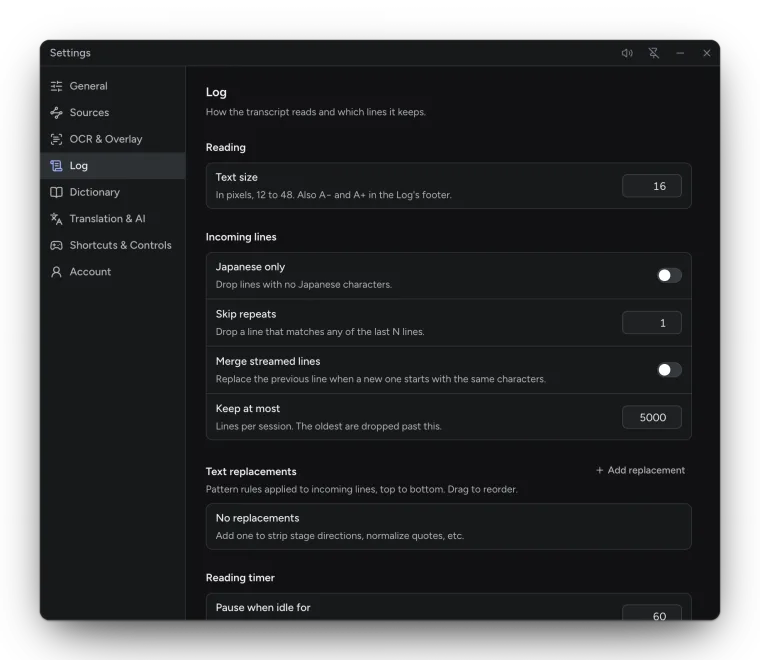
Task: Click the Text size label
Action: [237, 177]
